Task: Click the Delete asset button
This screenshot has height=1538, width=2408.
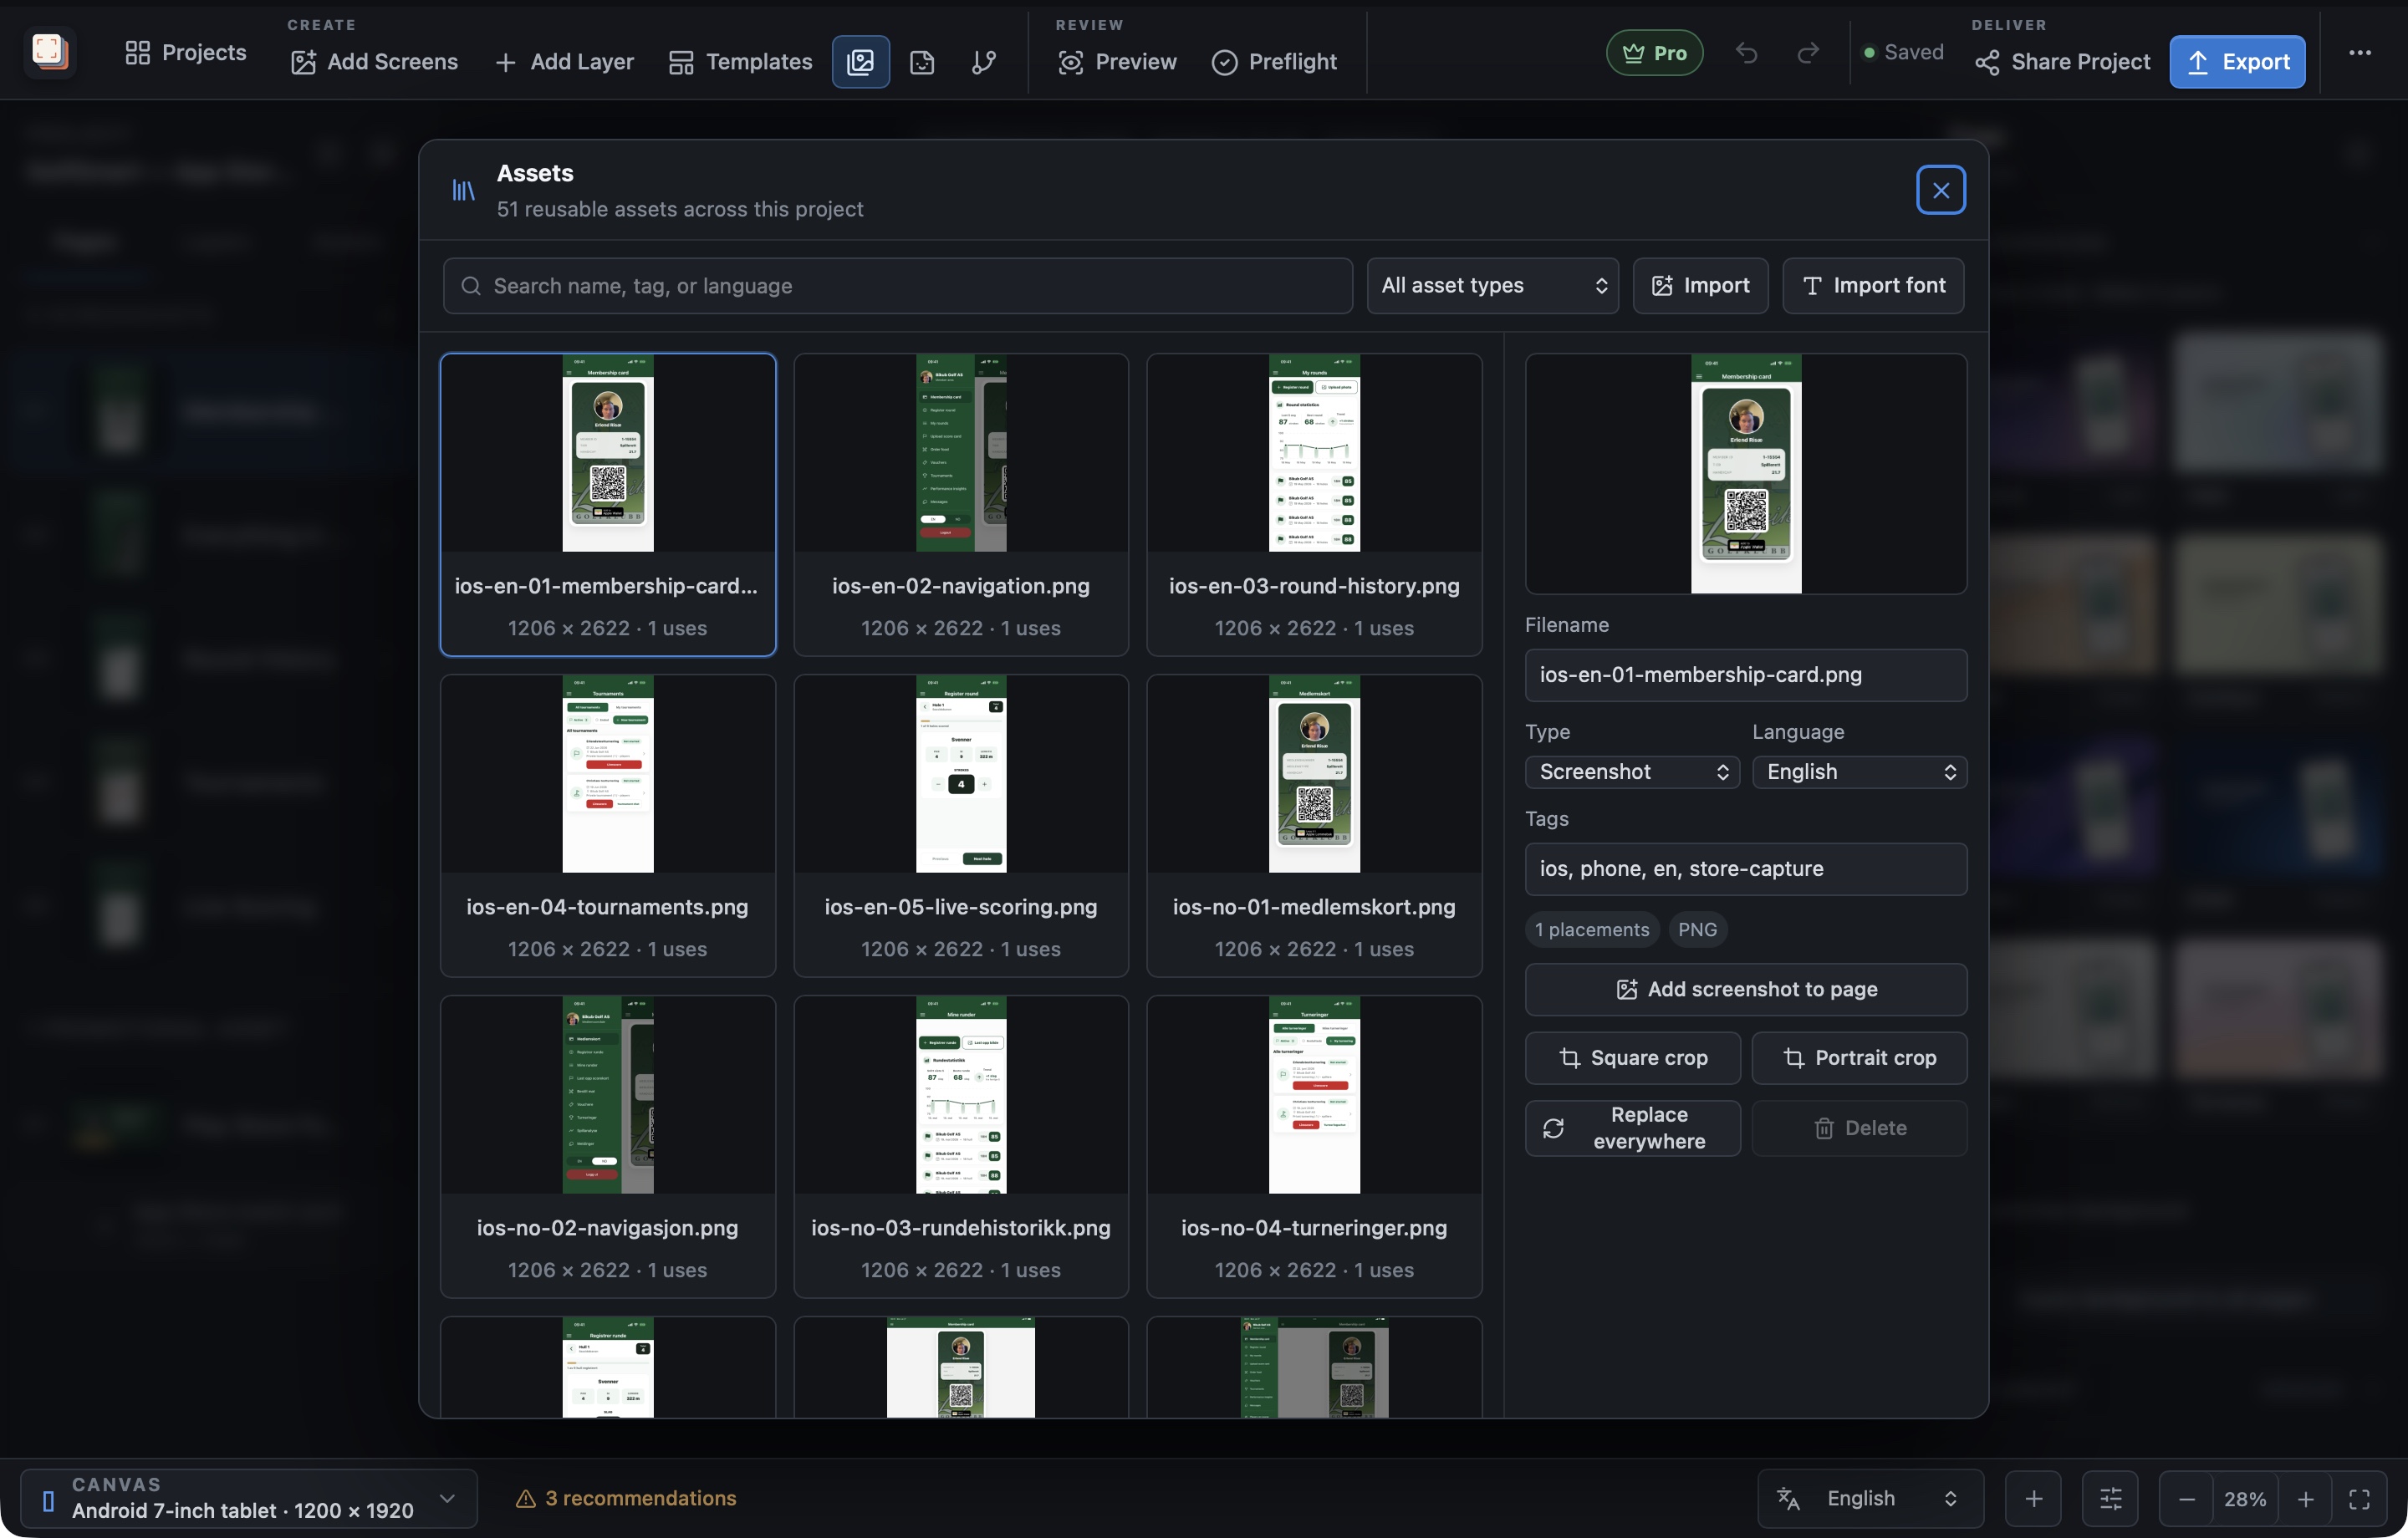Action: [1859, 1128]
